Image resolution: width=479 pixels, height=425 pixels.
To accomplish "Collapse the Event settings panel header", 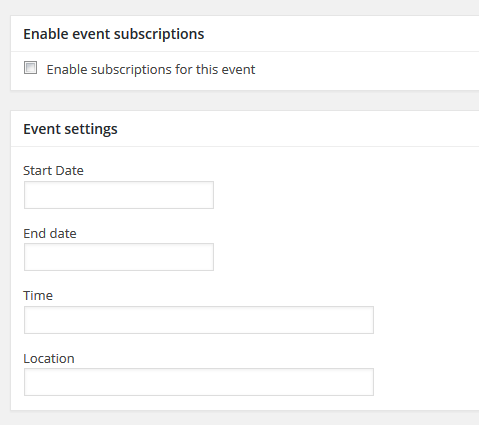I will tap(245, 129).
